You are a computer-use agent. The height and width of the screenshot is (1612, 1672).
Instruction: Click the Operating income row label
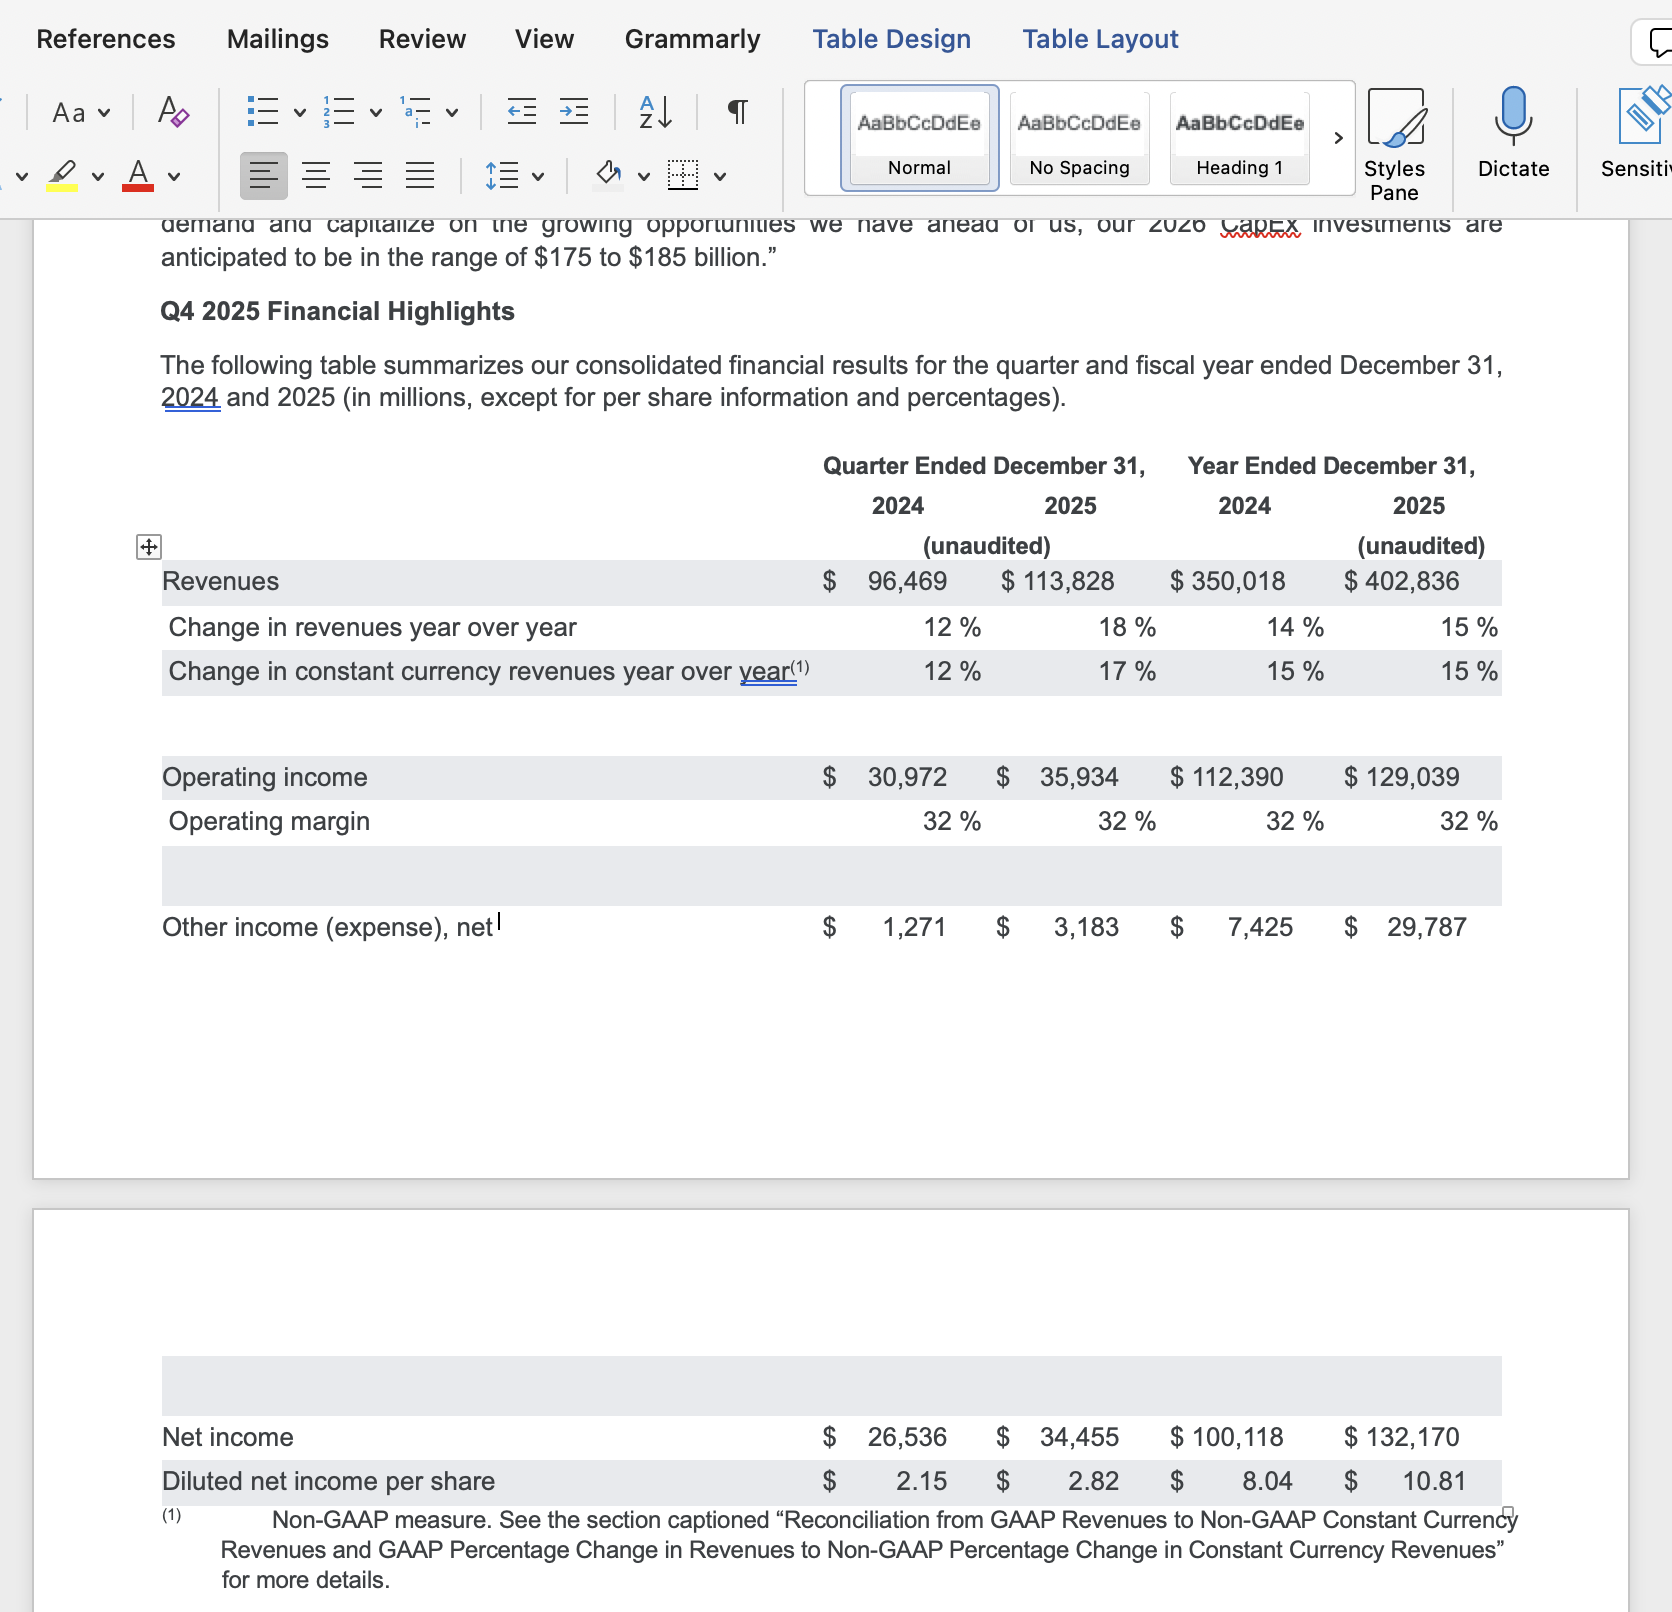click(265, 777)
